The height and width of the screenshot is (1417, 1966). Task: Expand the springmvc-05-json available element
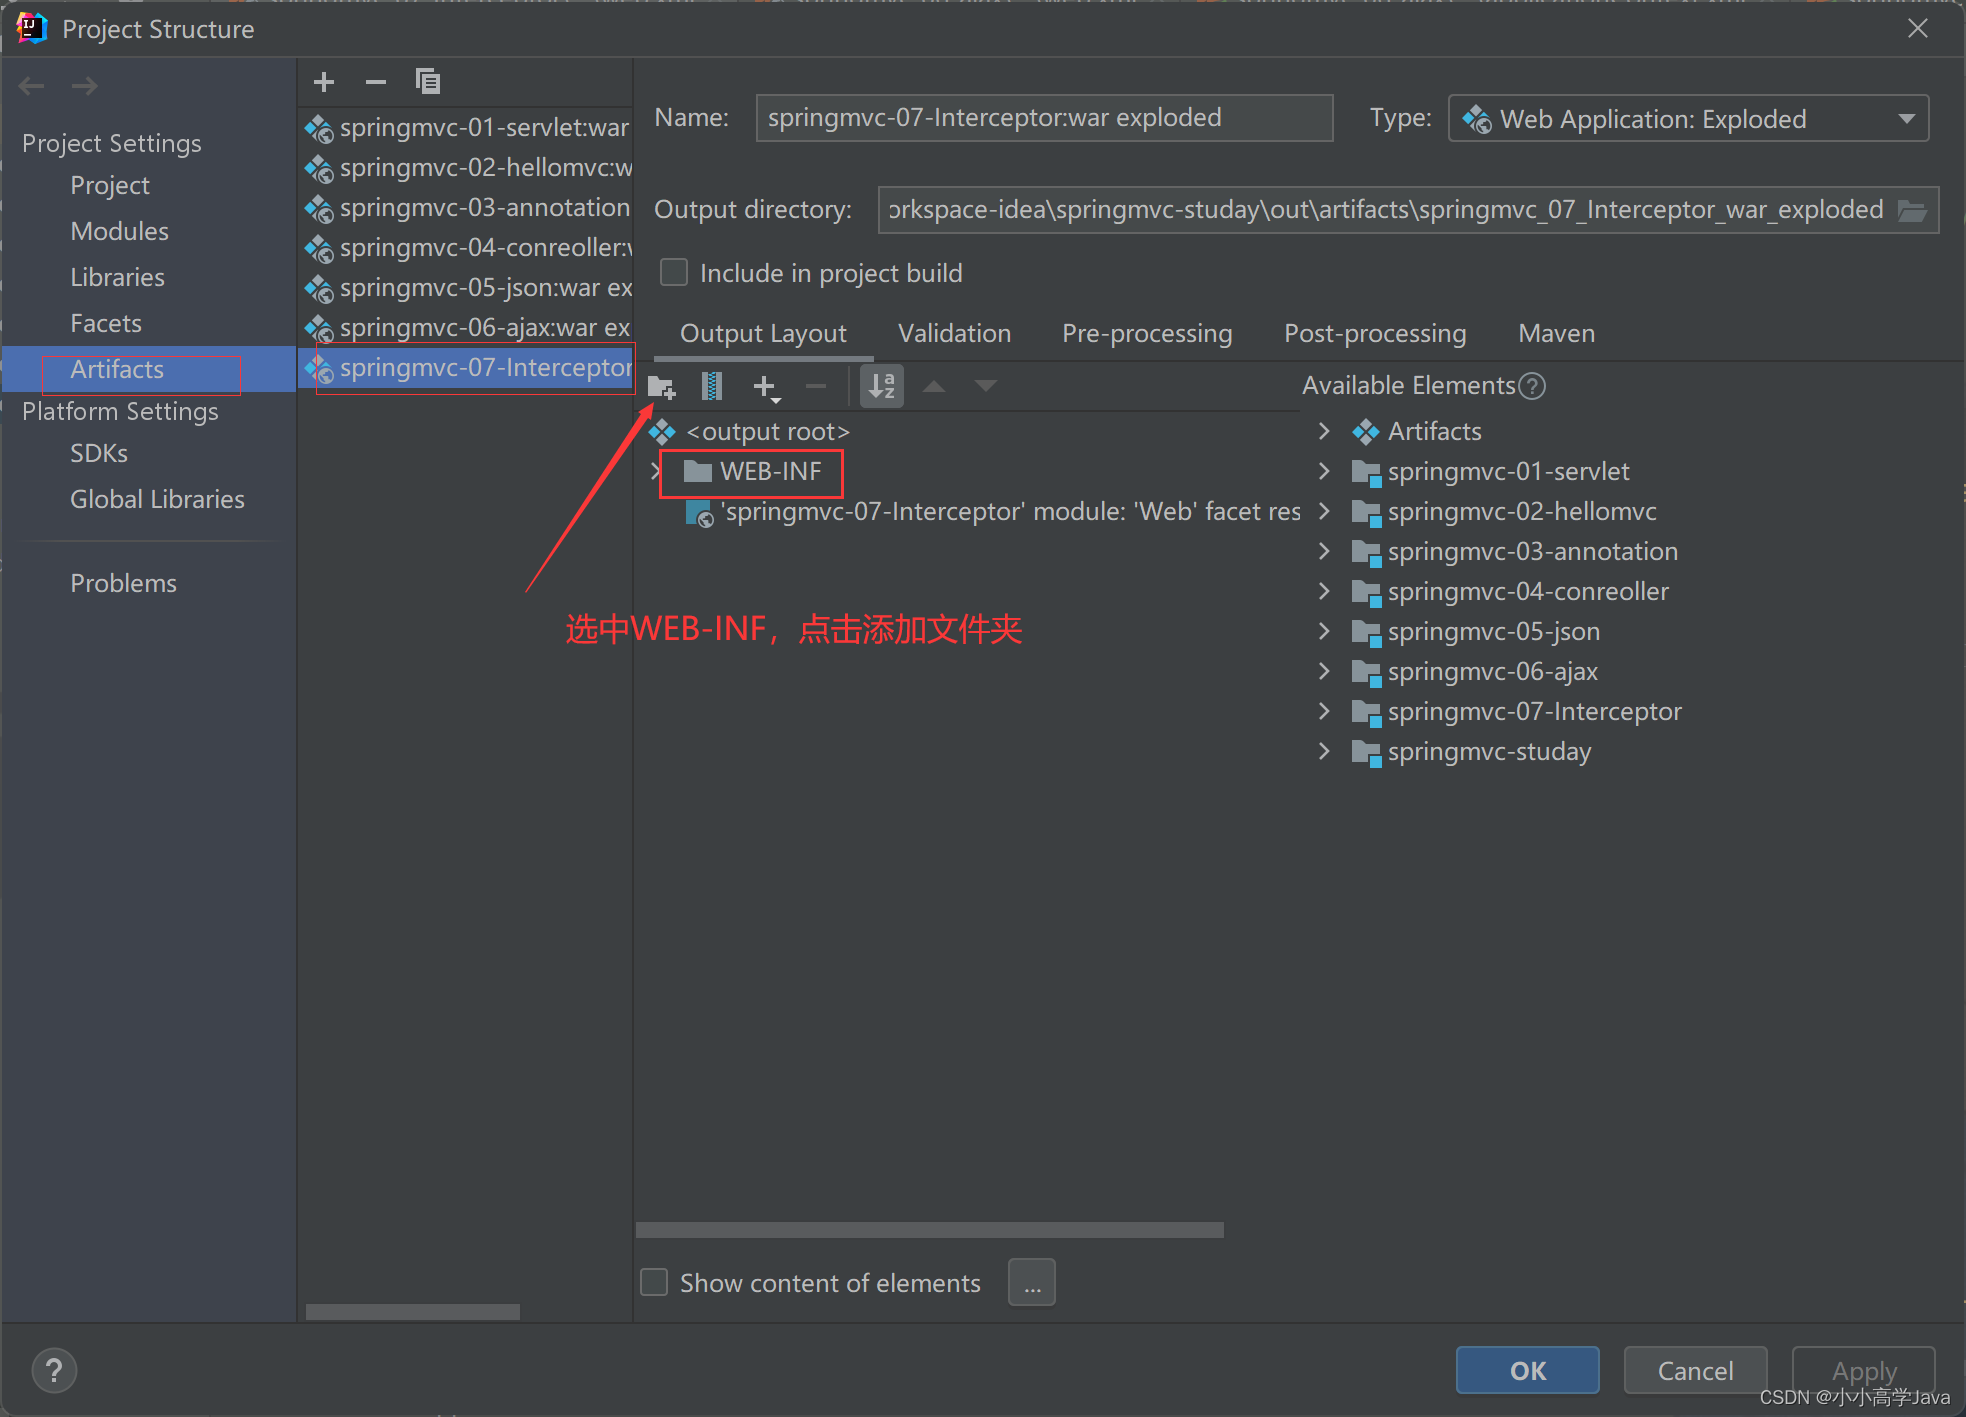tap(1324, 631)
